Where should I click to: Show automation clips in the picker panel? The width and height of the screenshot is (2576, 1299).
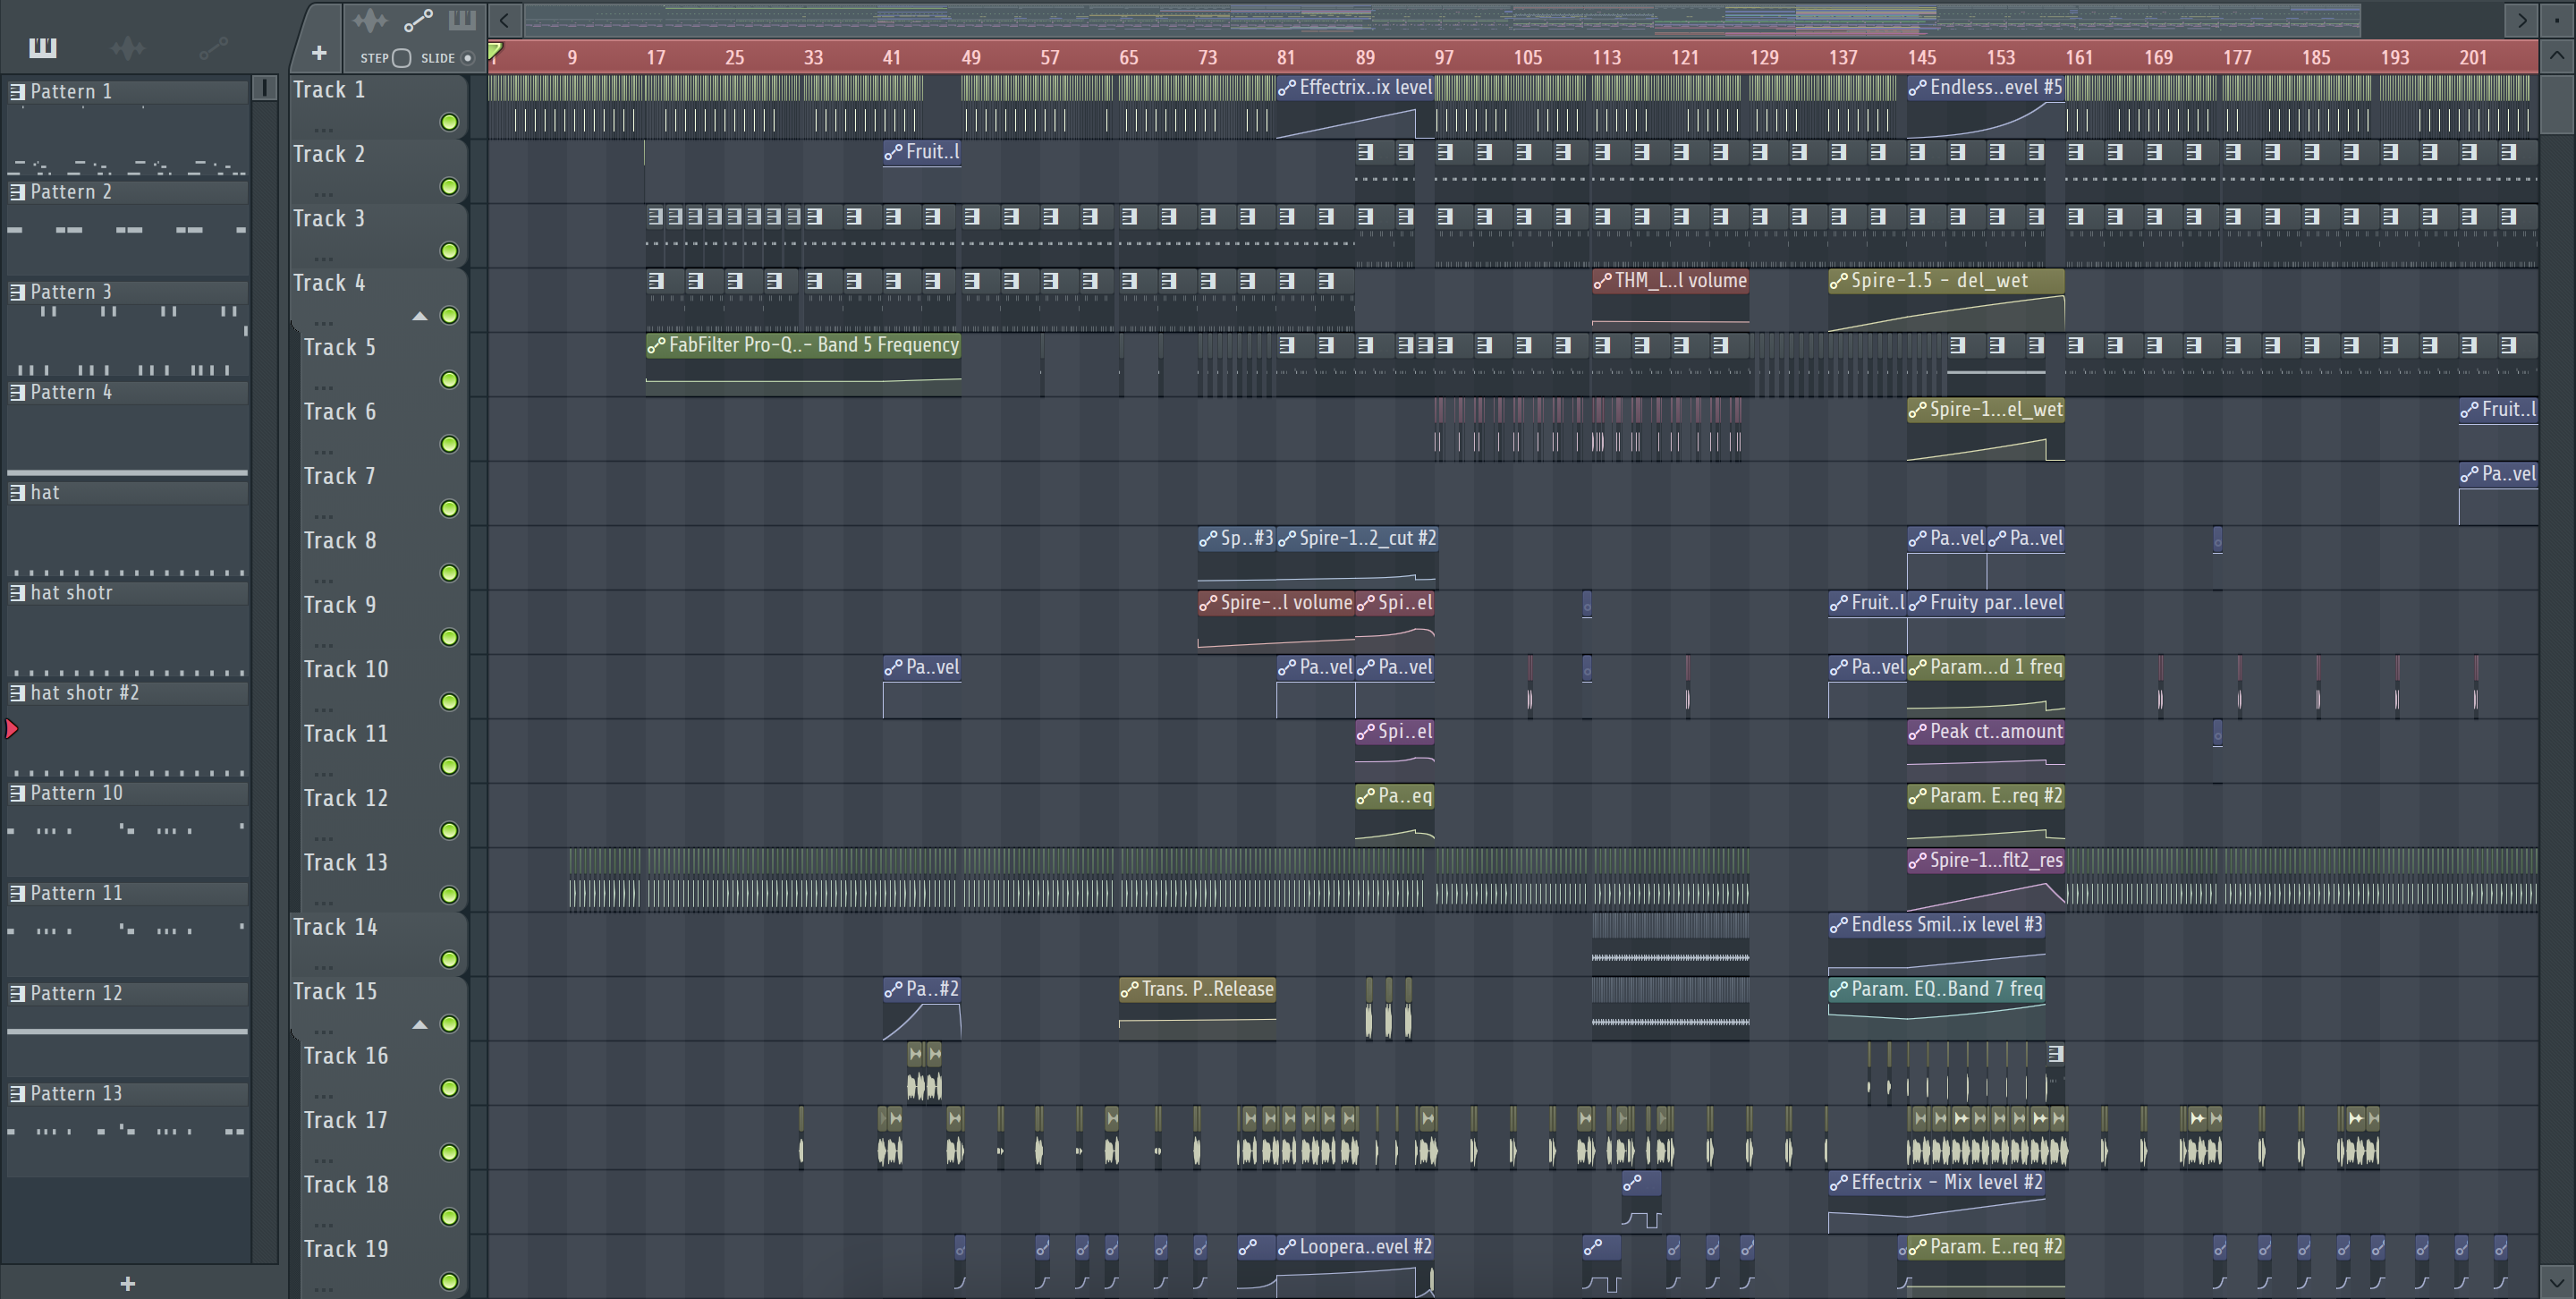coord(214,47)
